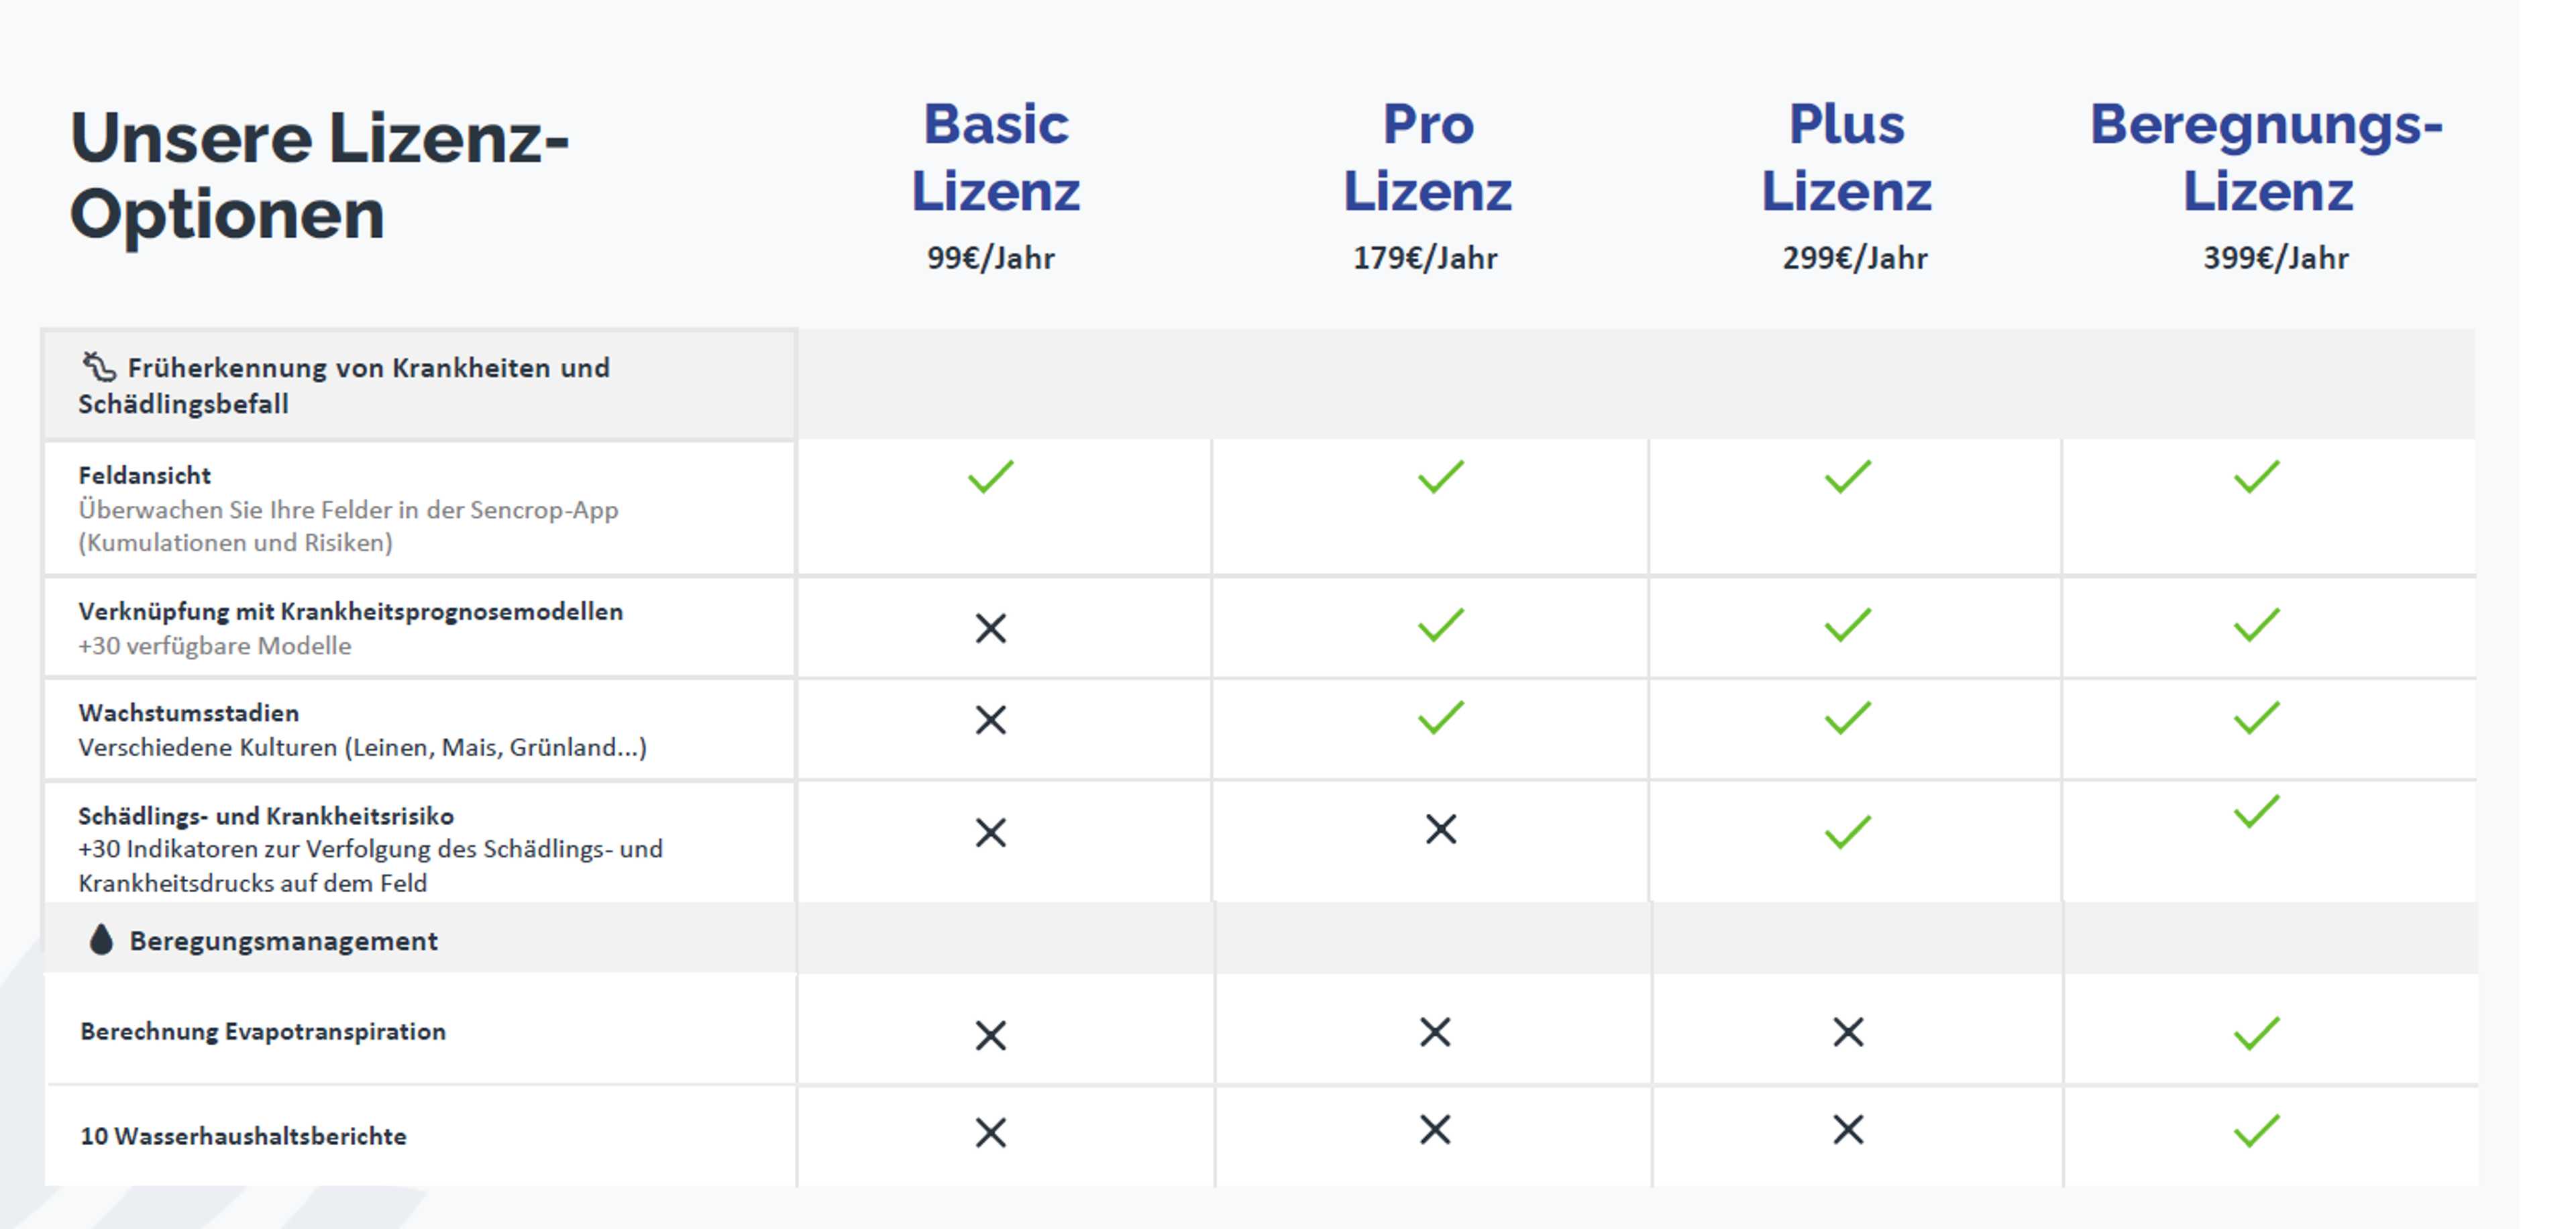Select the Plus Lizenz column heading

pos(1846,157)
